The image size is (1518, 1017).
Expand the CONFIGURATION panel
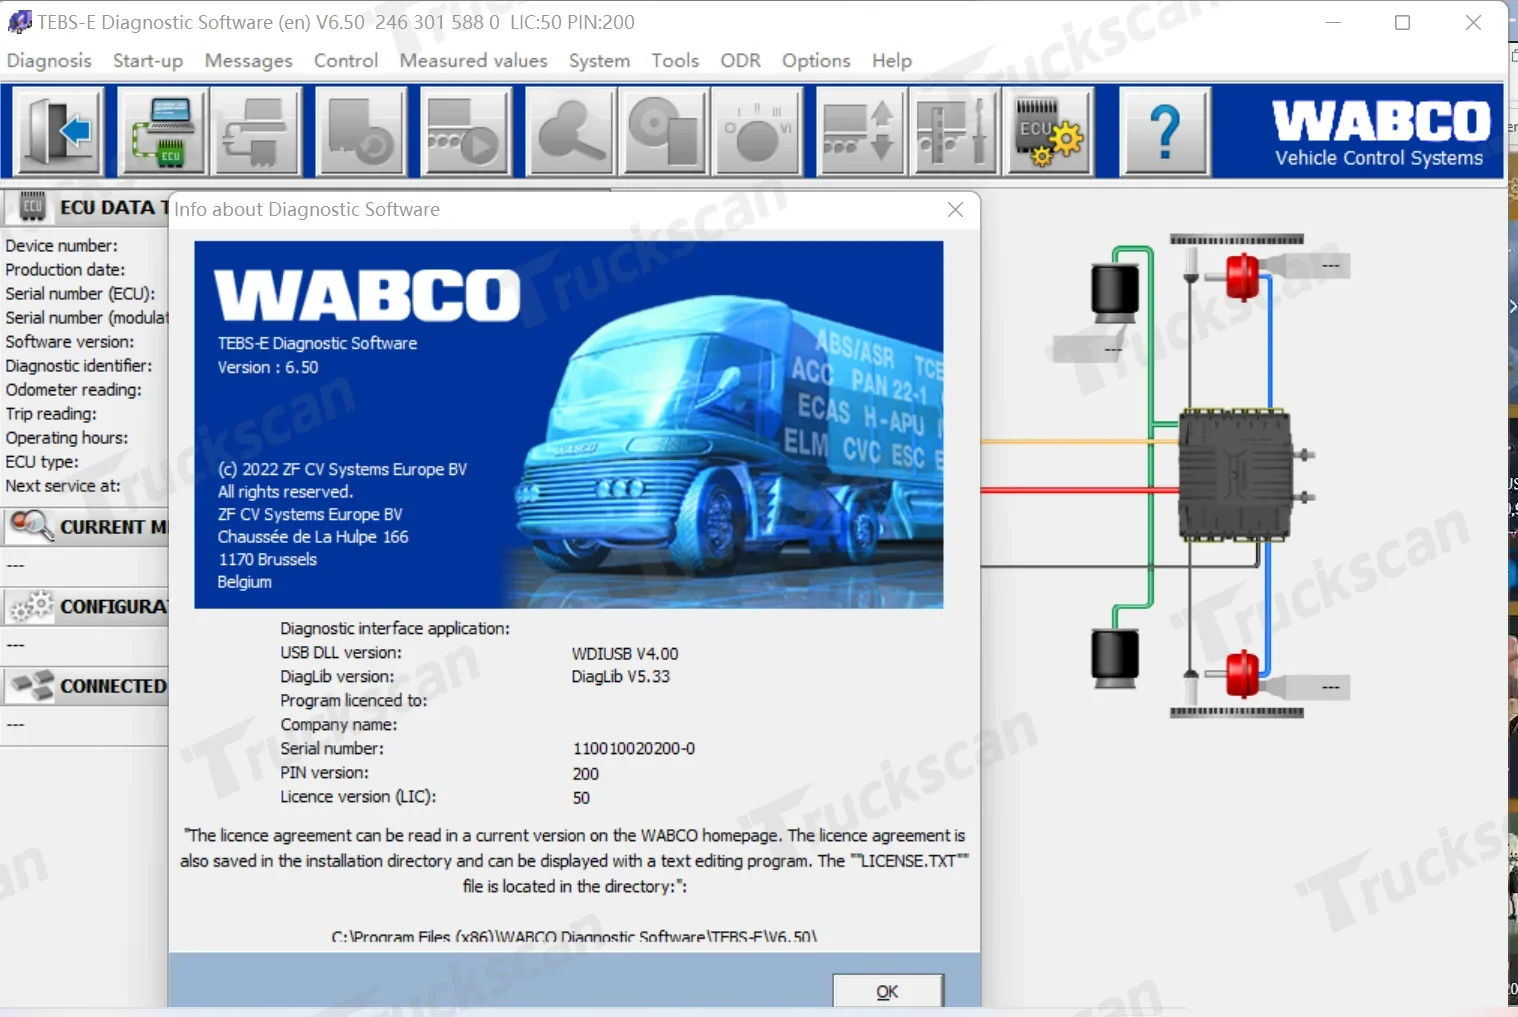(x=85, y=607)
